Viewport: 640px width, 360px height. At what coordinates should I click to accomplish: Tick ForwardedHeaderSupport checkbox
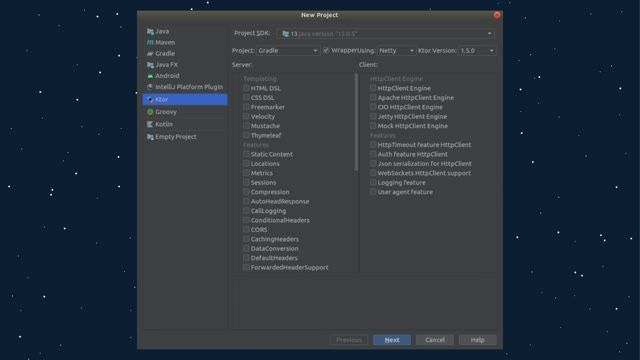pyautogui.click(x=246, y=267)
